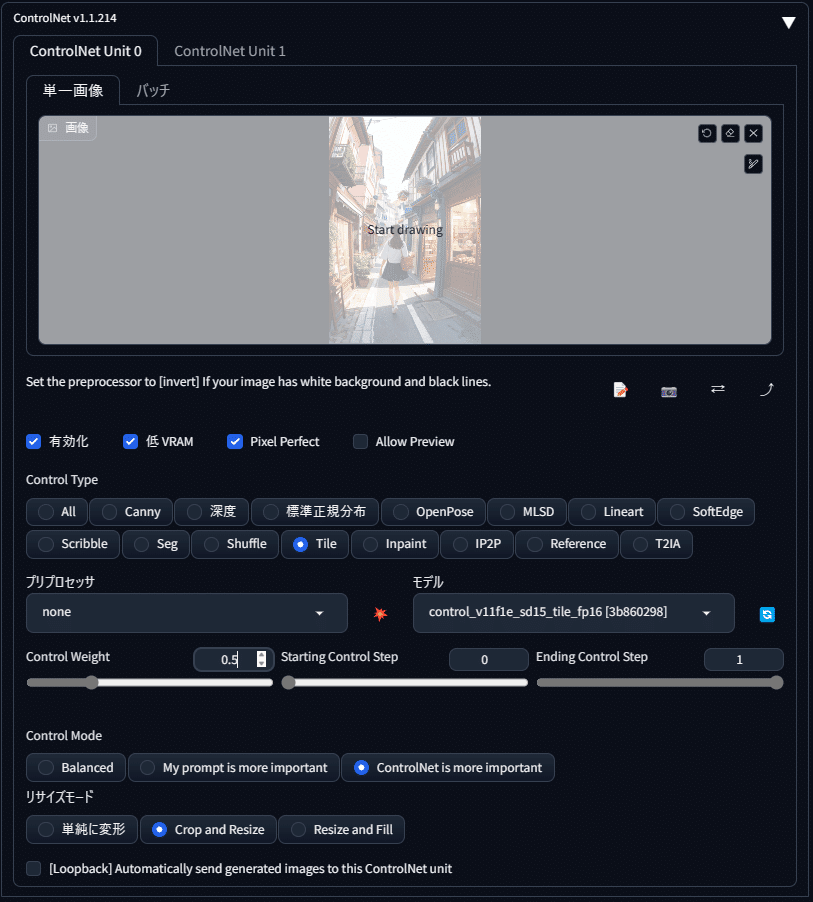Collapse the ControlNet v1.1.214 panel arrow
This screenshot has height=902, width=813.
click(x=788, y=22)
